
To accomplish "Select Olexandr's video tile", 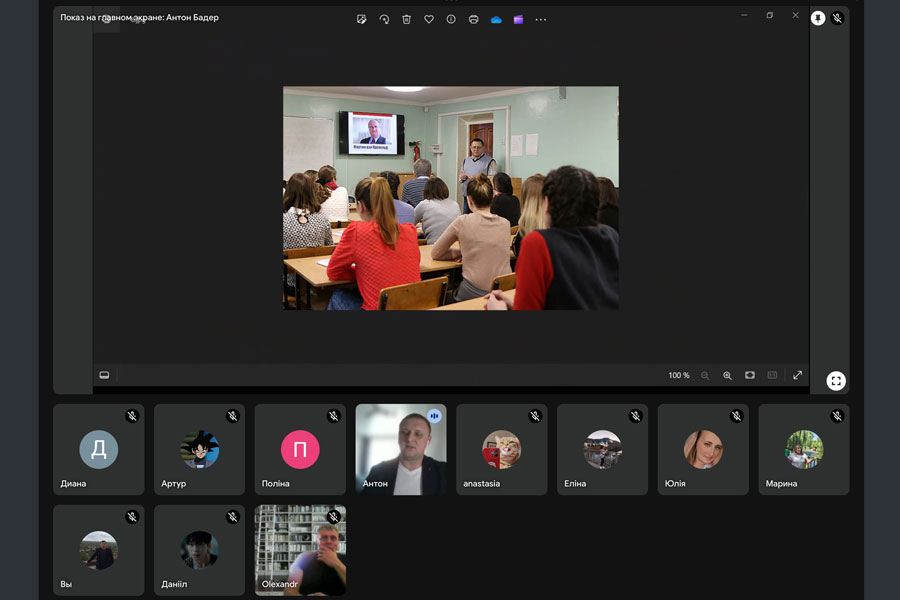I will point(300,550).
